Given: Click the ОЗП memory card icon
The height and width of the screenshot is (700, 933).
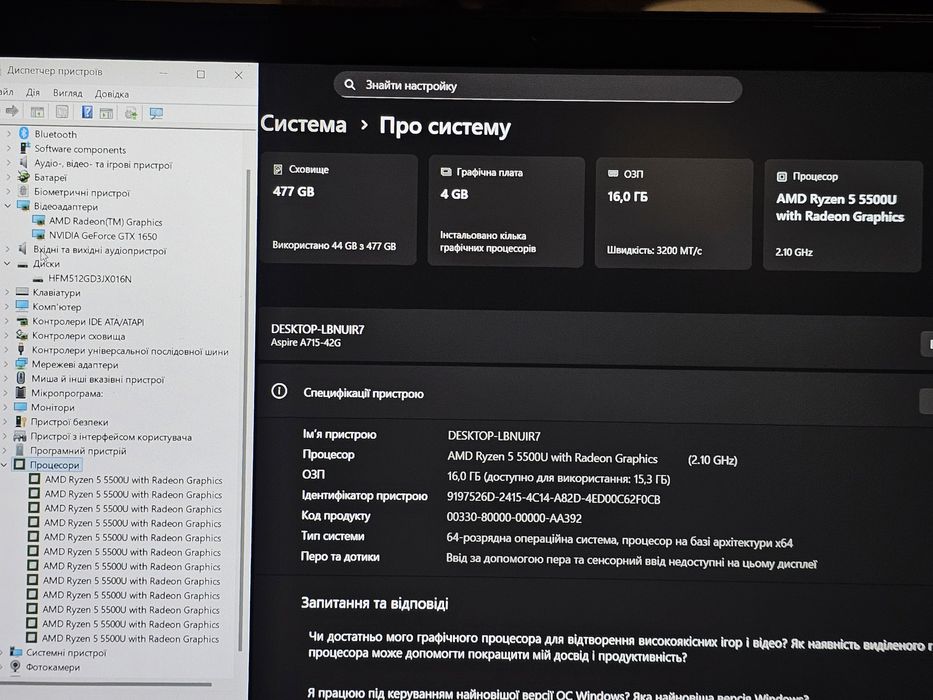Looking at the screenshot, I should point(613,174).
